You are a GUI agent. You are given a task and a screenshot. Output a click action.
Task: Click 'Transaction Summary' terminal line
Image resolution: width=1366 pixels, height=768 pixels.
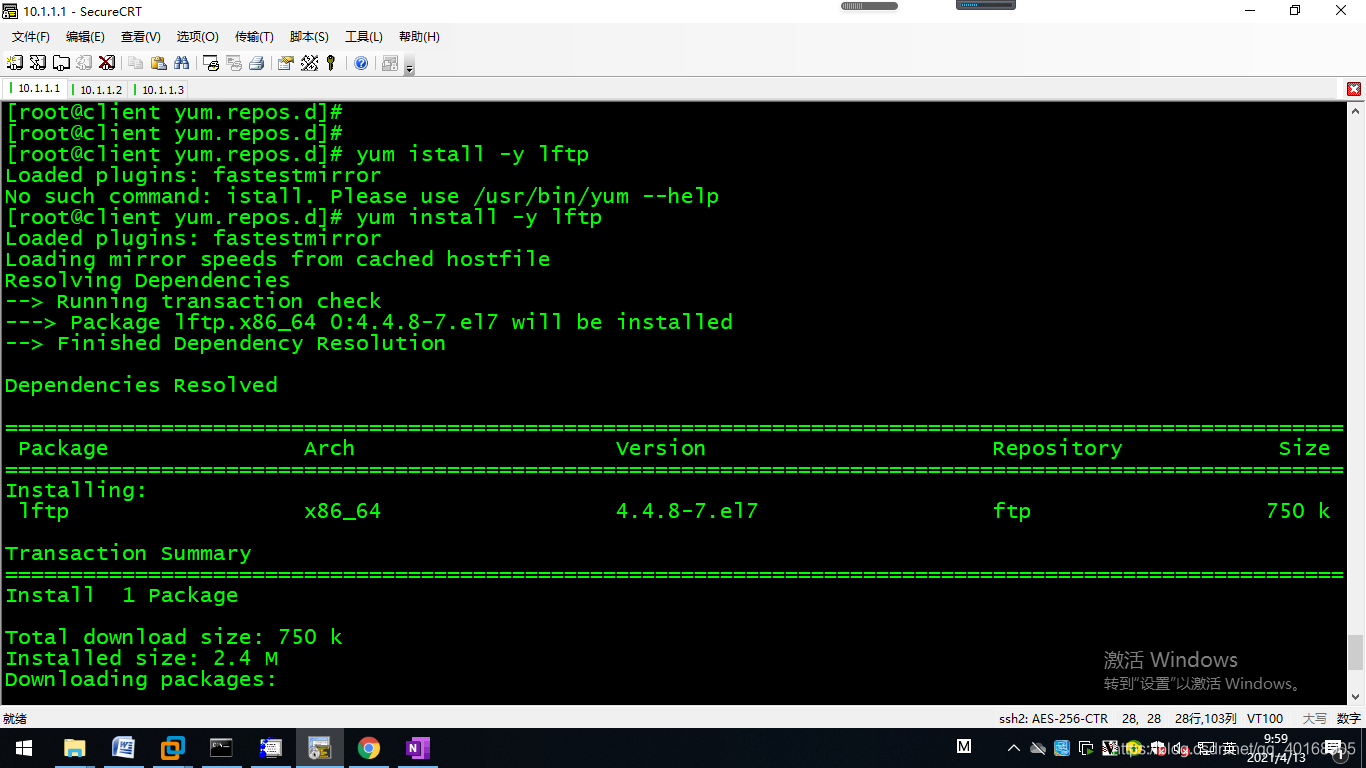click(128, 553)
